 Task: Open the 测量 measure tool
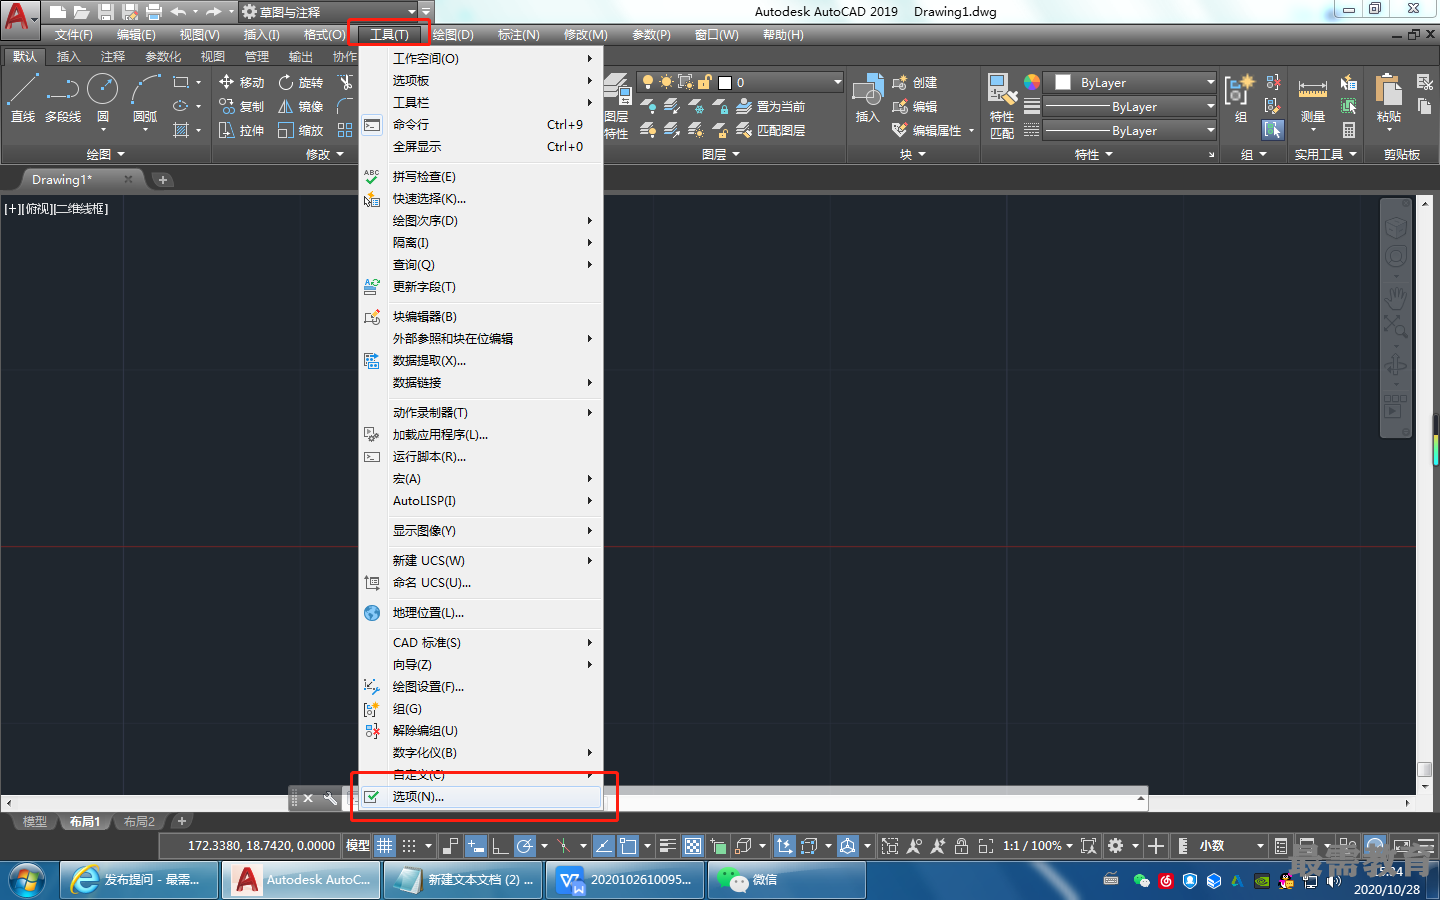pos(1313,100)
